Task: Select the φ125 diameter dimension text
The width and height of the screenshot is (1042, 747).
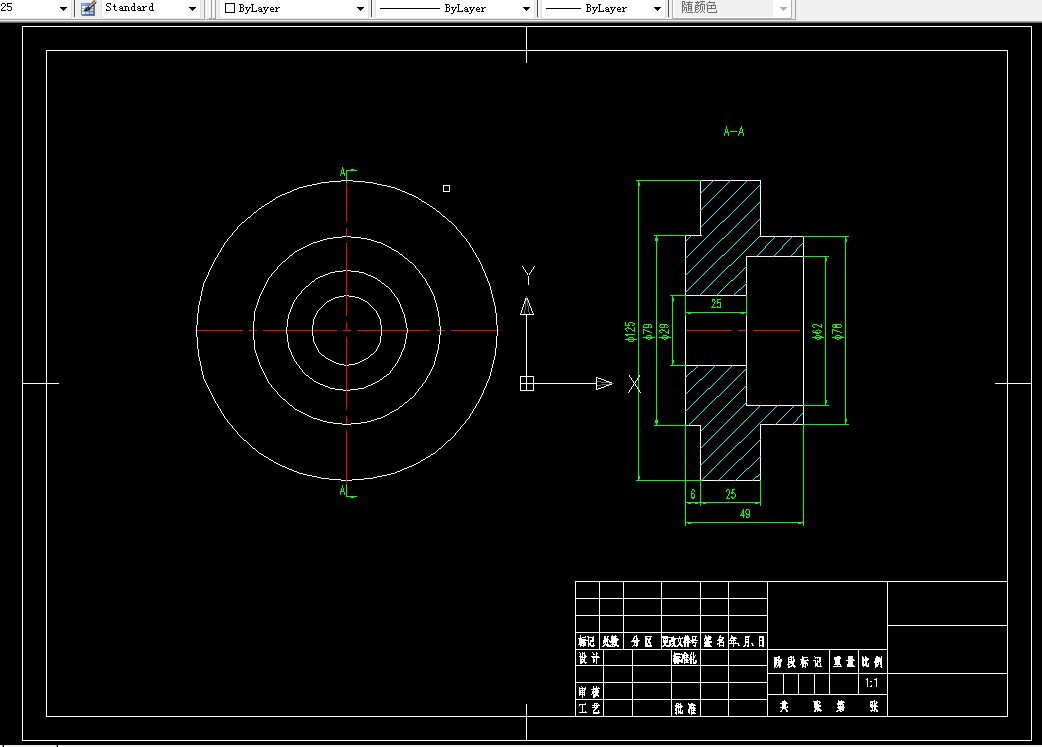Action: (x=630, y=331)
